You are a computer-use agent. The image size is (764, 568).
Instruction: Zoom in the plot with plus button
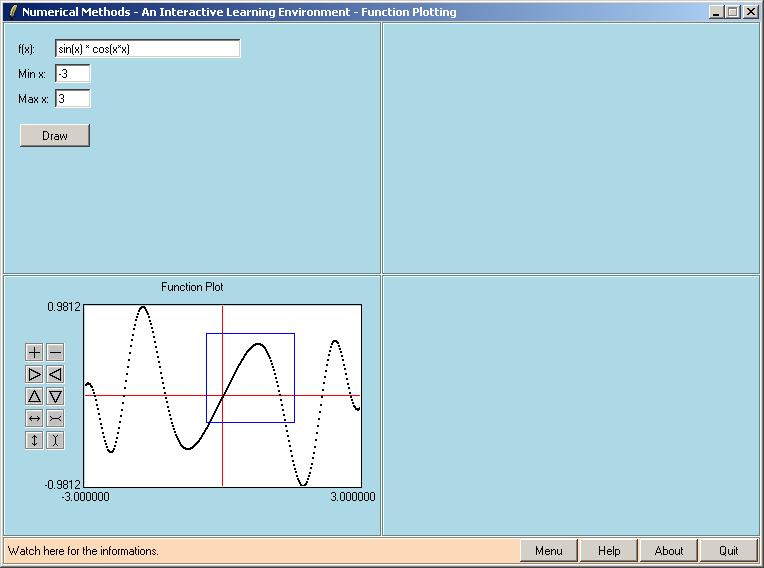(34, 352)
